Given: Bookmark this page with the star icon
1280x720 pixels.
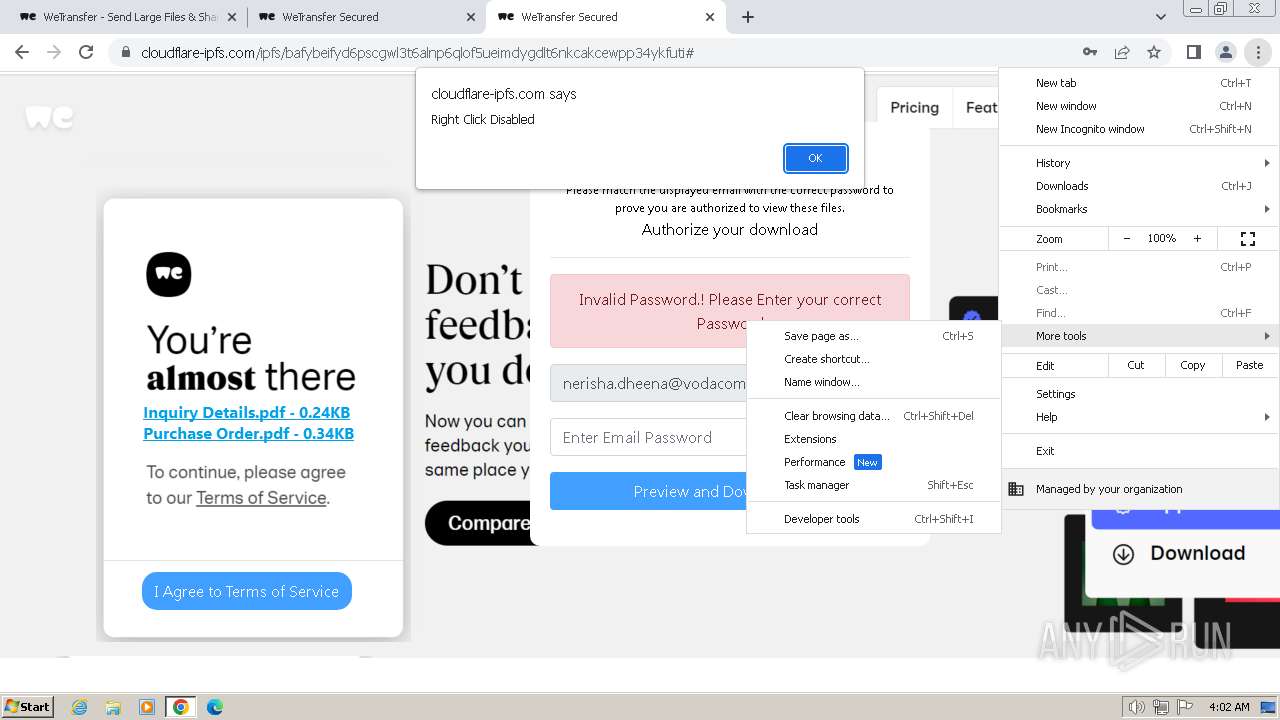Looking at the screenshot, I should [x=1154, y=52].
